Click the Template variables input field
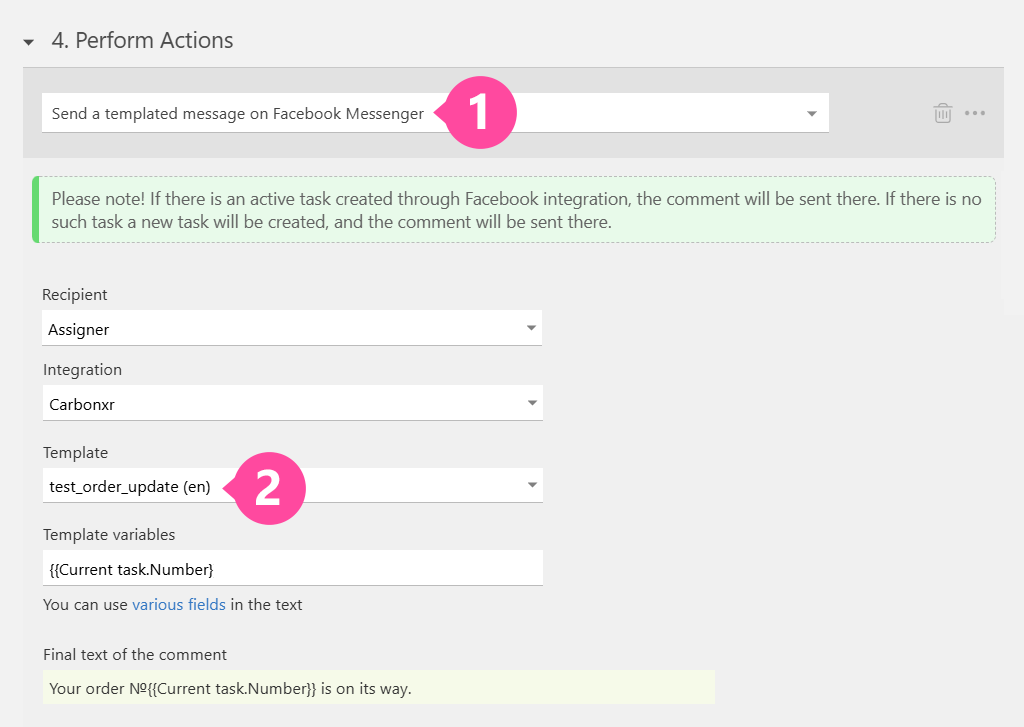This screenshot has height=727, width=1024. (x=292, y=568)
